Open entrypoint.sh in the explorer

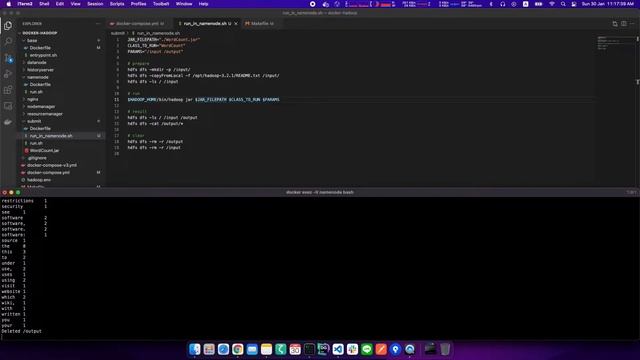click(x=43, y=55)
